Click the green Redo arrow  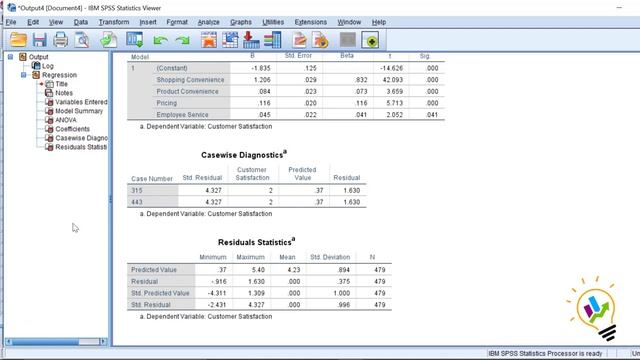(182, 40)
